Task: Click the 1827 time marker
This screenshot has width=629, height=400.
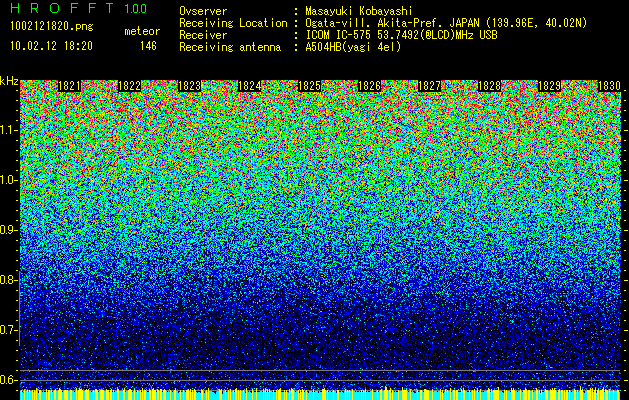Action: [x=429, y=86]
